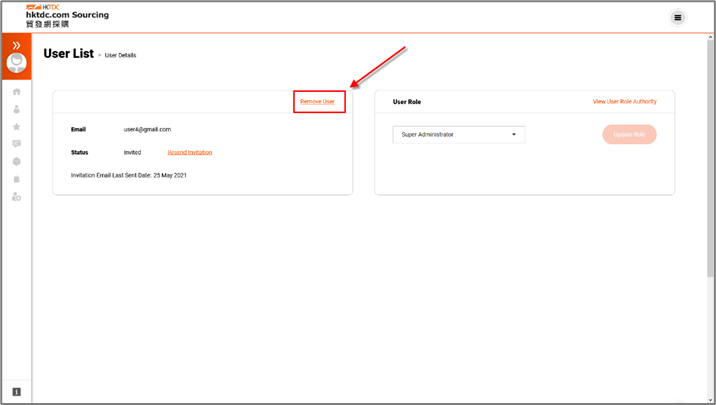The width and height of the screenshot is (716, 405).
Task: Click the hexagon settings icon in sidebar
Action: coord(16,162)
